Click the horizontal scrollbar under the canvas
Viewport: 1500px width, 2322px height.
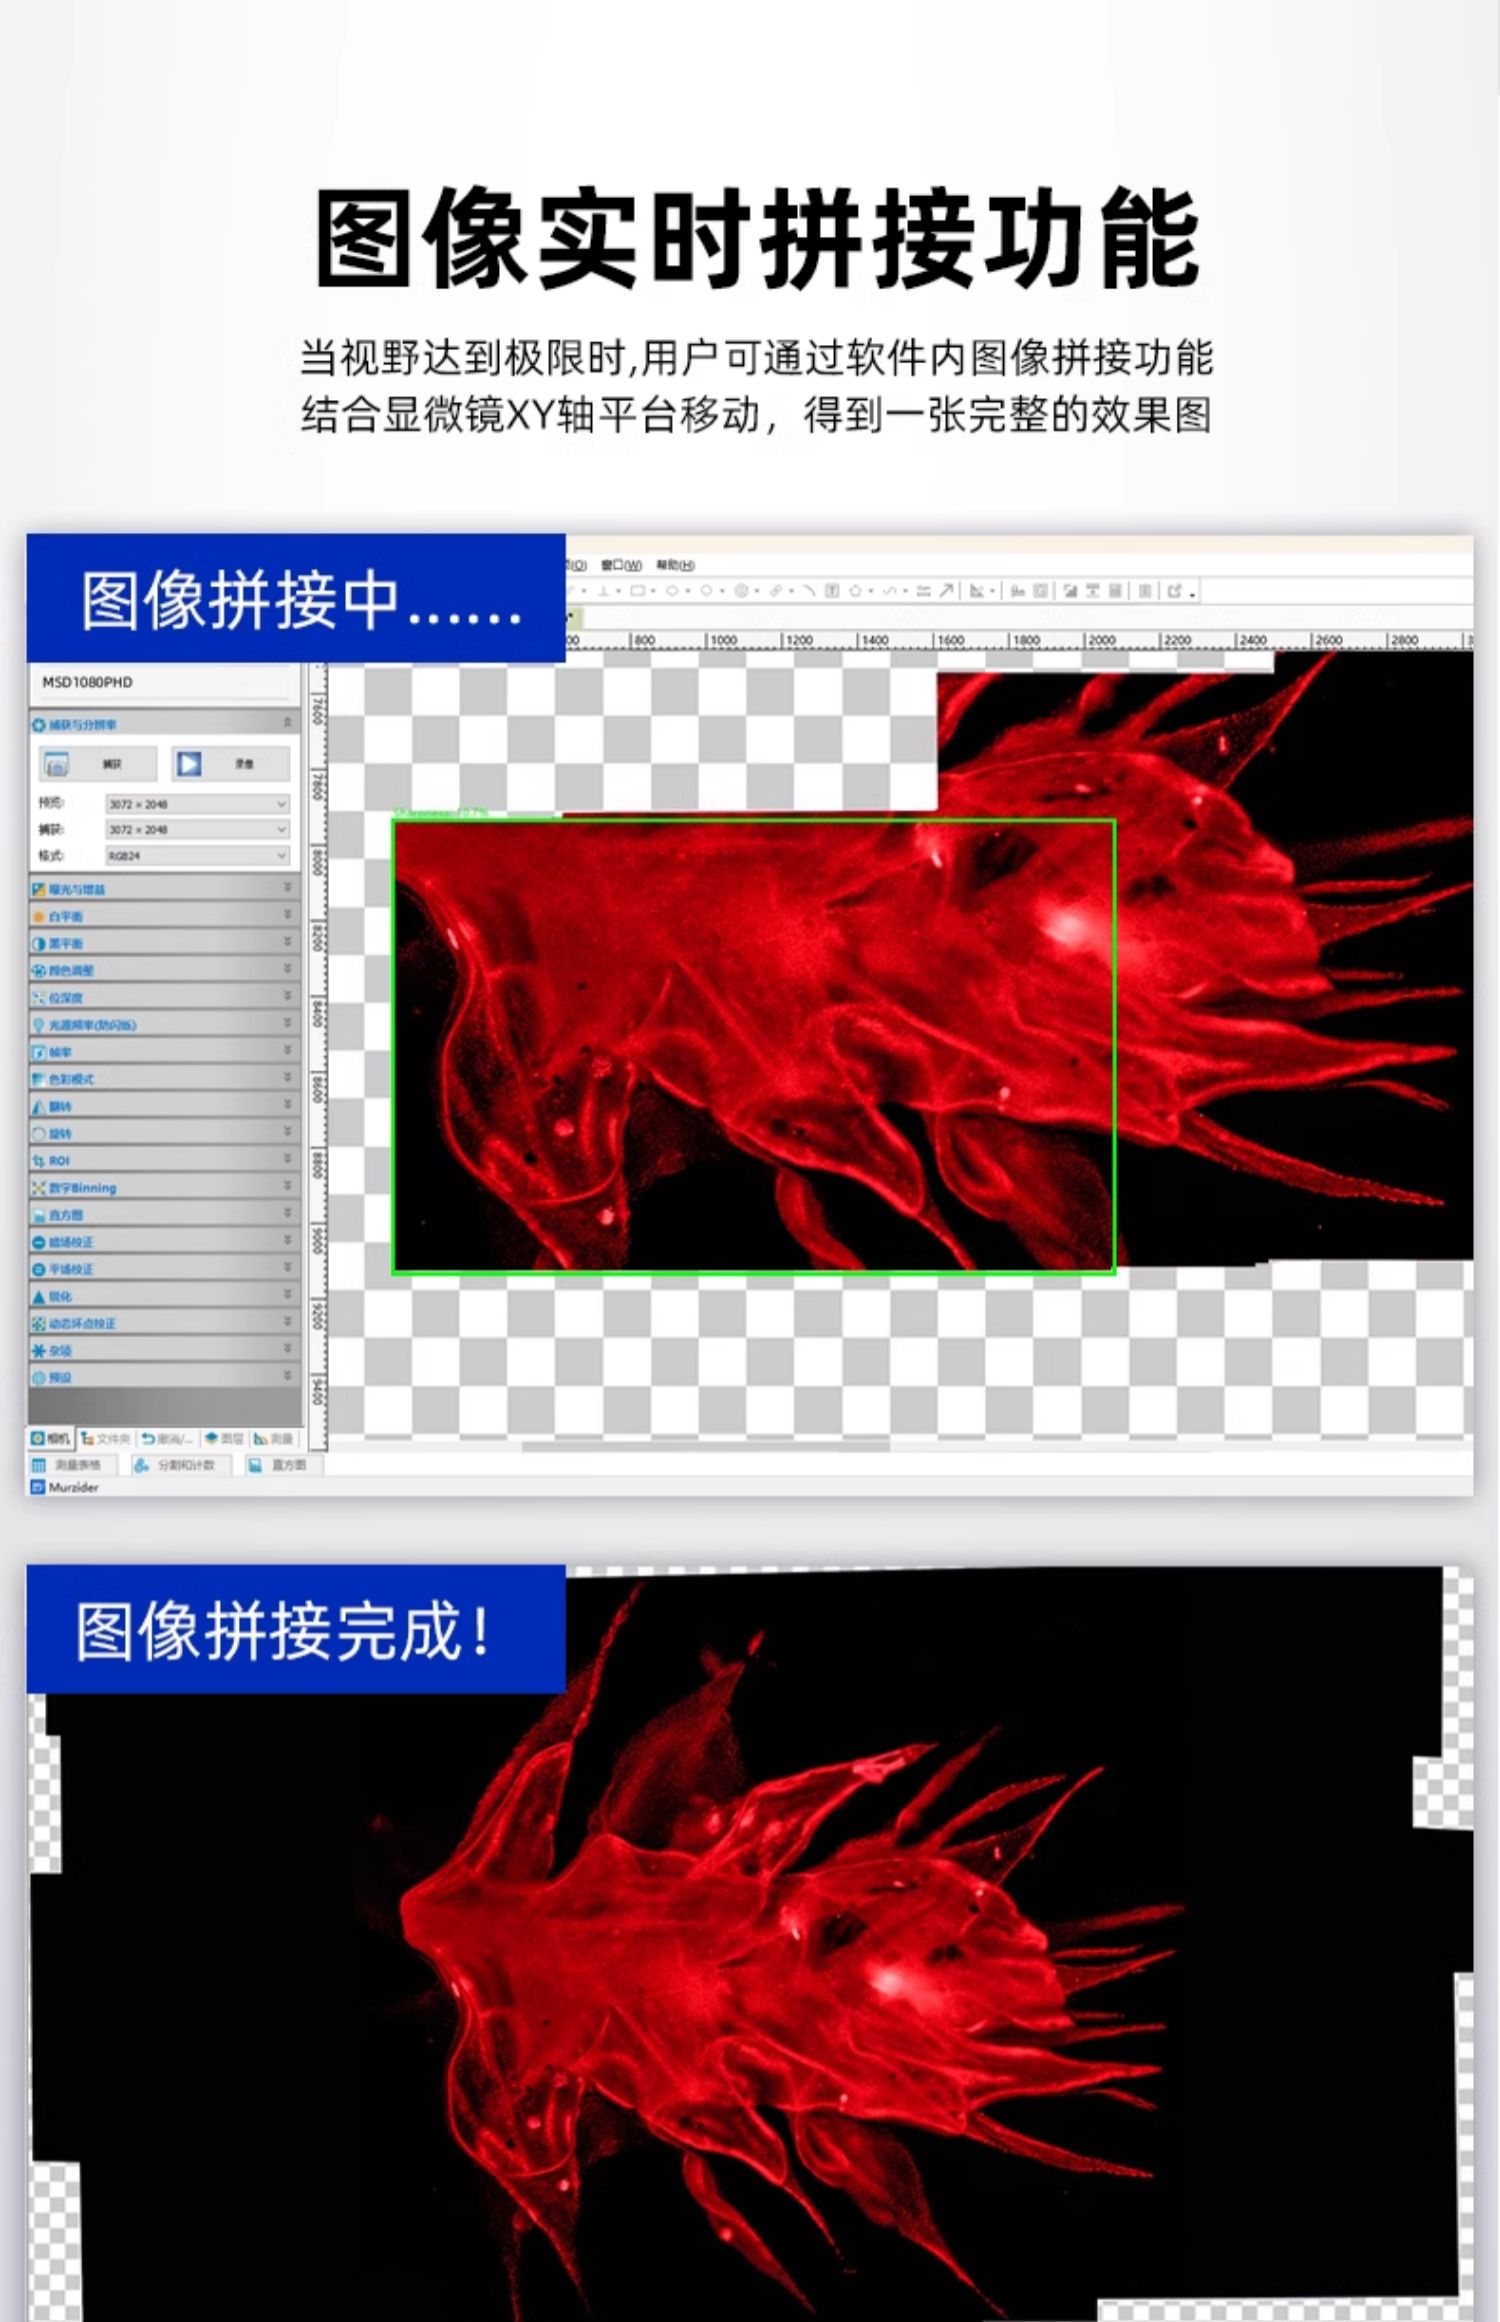coord(705,1446)
